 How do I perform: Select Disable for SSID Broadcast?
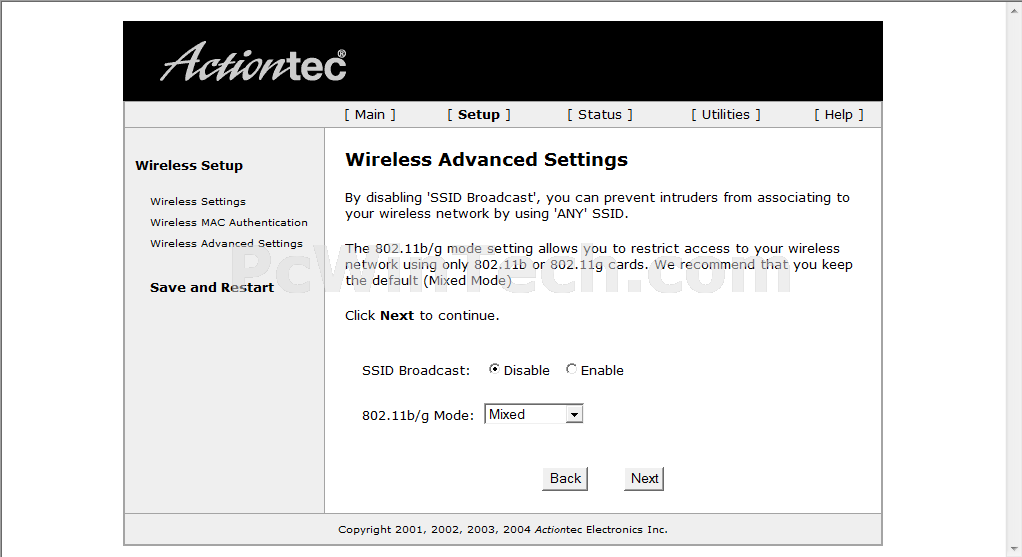click(x=494, y=369)
